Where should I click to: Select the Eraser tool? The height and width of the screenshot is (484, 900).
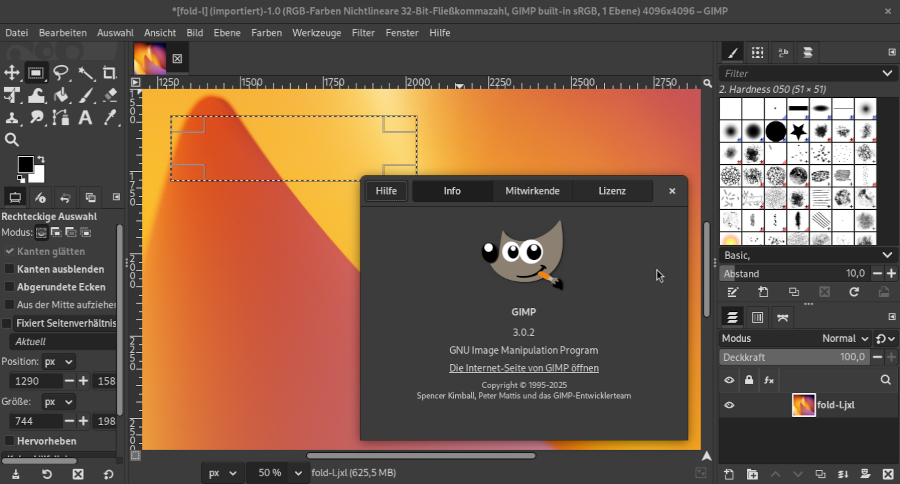tap(110, 95)
